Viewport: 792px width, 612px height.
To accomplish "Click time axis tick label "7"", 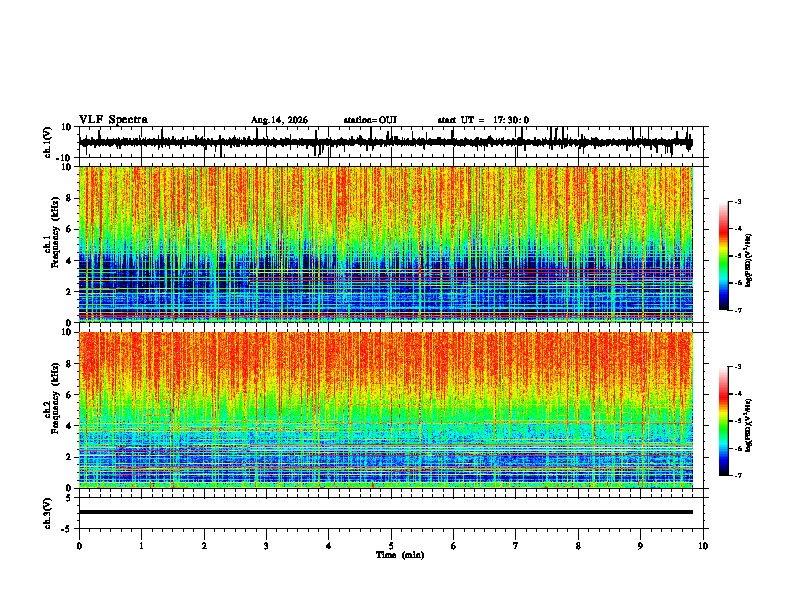I will pos(516,546).
